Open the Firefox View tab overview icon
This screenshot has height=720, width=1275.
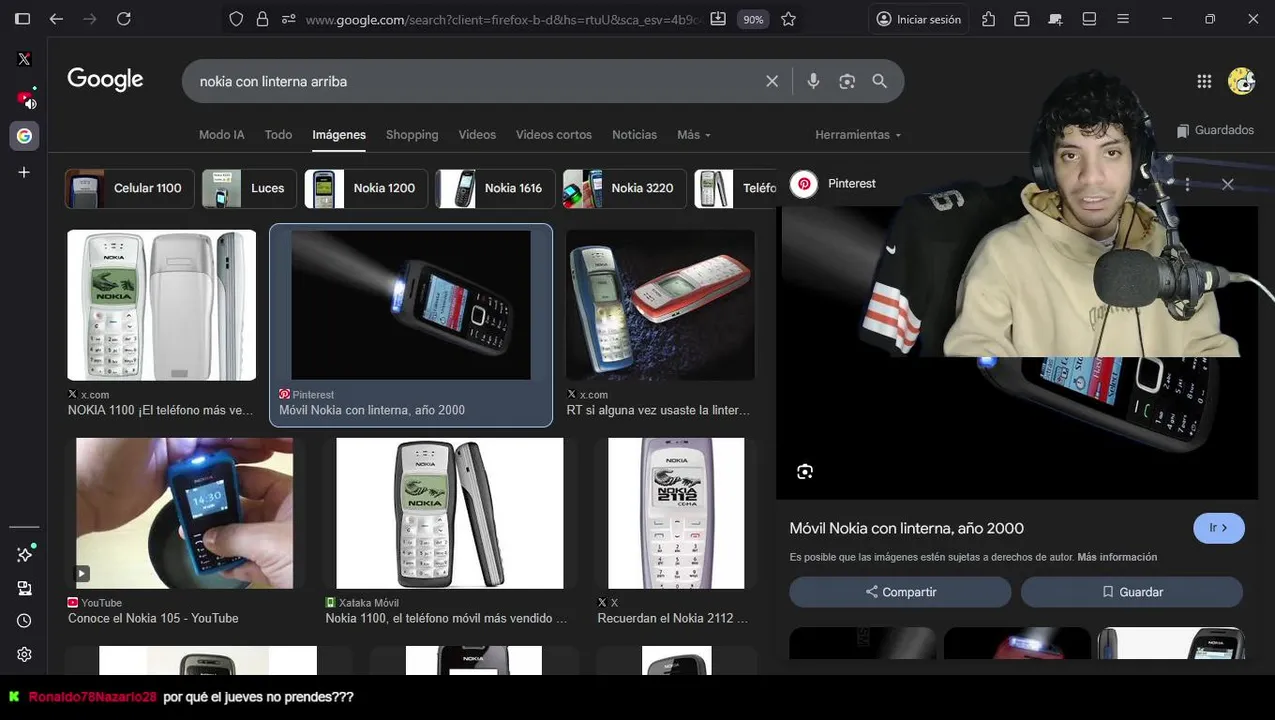1022,19
